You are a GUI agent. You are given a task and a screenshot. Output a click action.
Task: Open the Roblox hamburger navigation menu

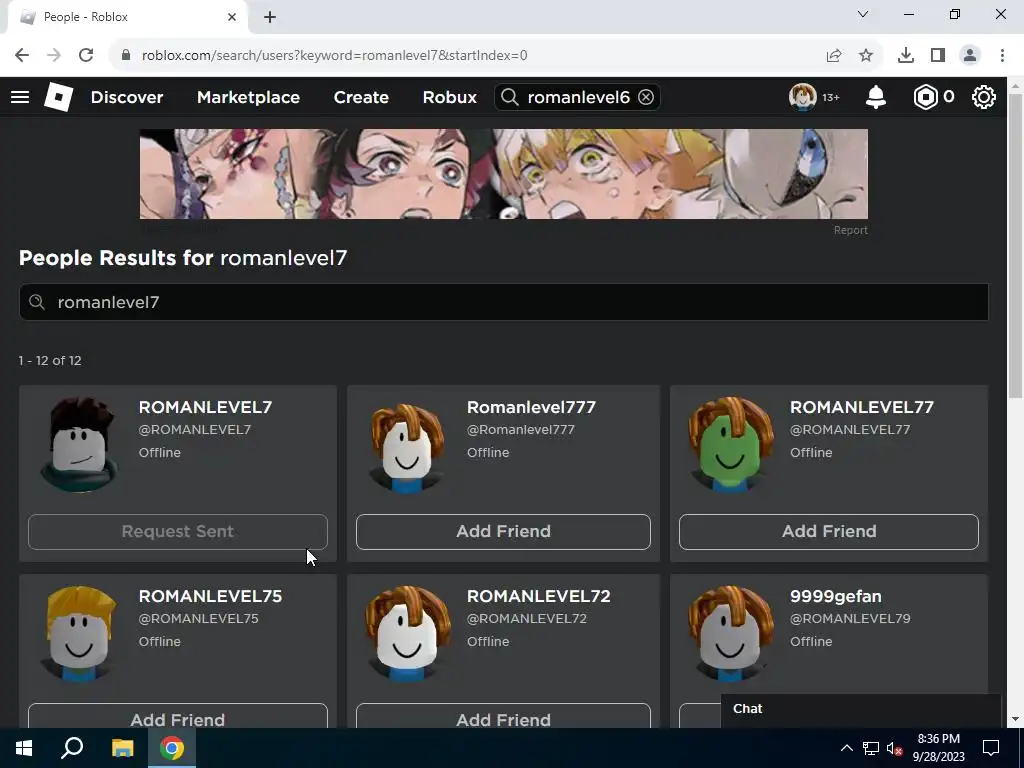coord(20,97)
